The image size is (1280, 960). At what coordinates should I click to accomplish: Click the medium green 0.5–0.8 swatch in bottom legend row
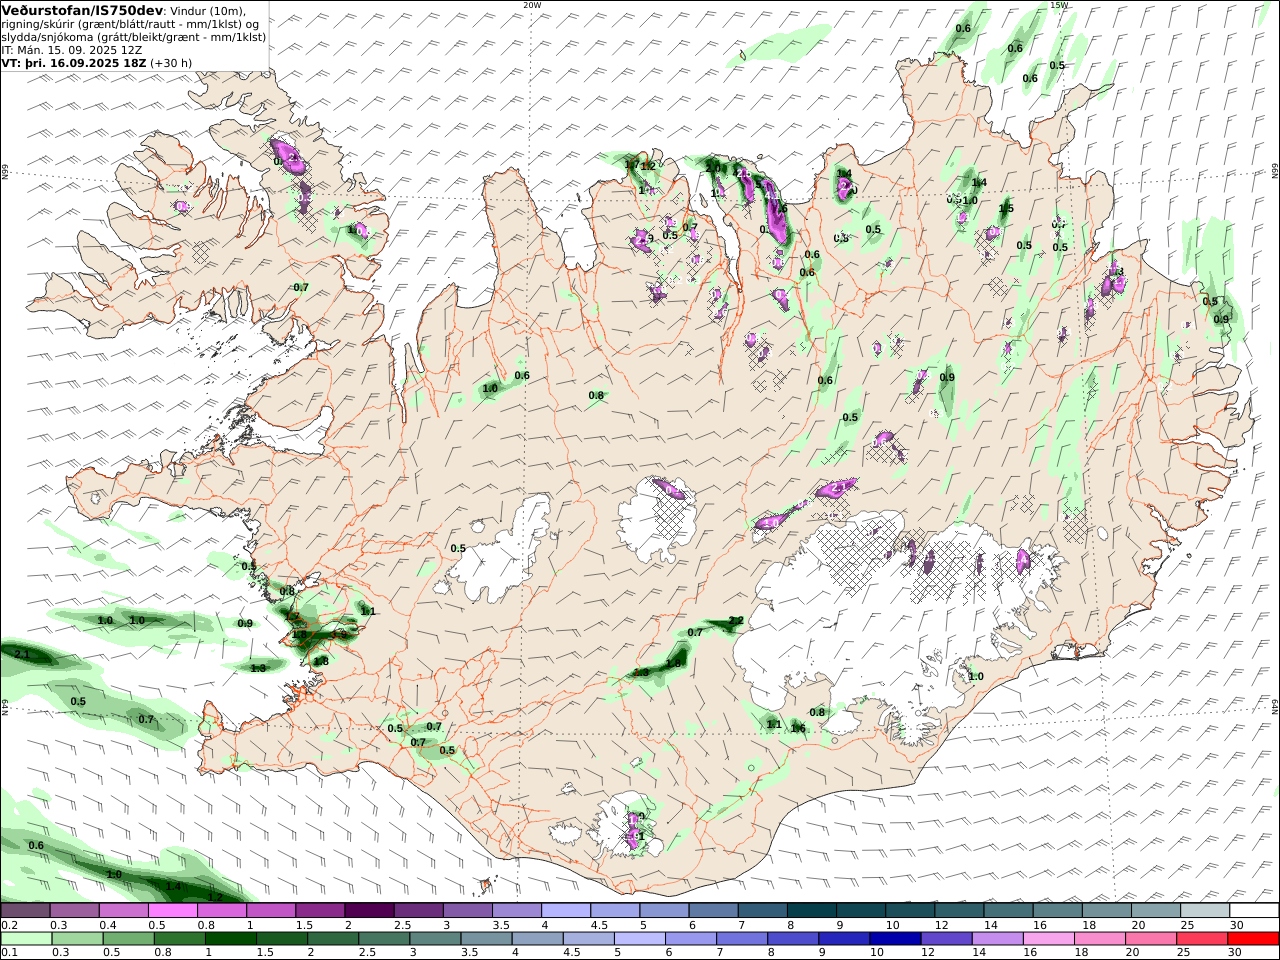[x=128, y=939]
